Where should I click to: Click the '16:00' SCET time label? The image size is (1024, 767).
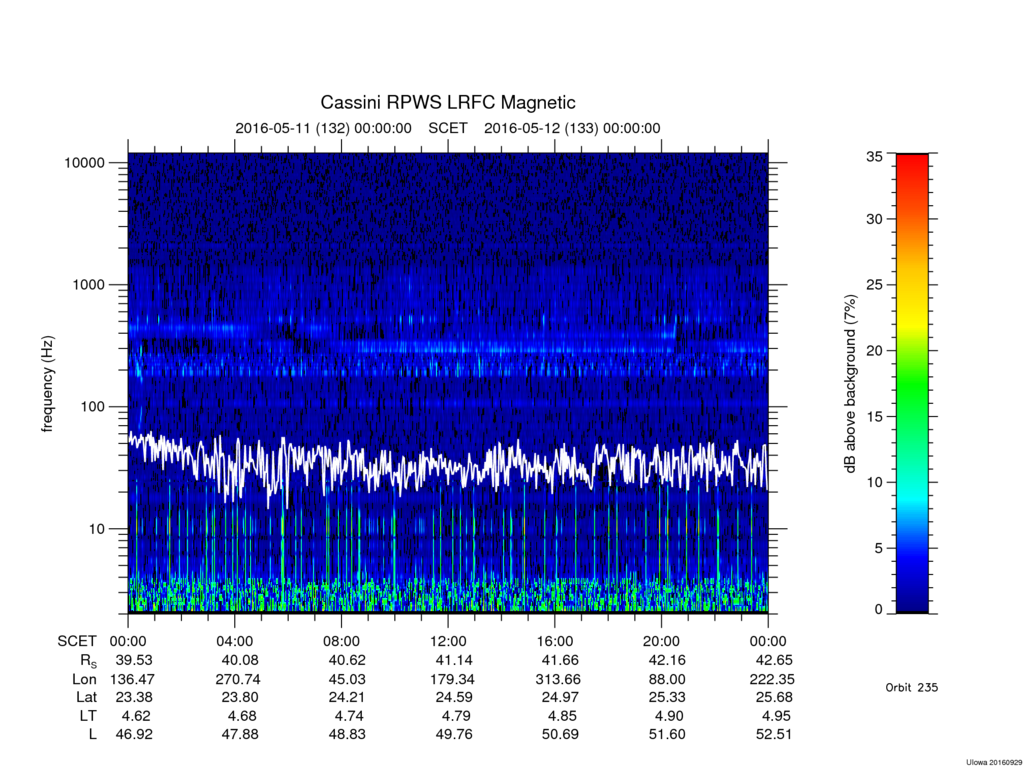click(554, 642)
